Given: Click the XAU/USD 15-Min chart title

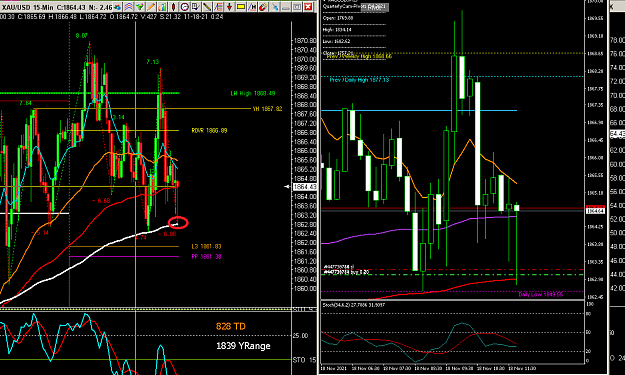Looking at the screenshot, I should [28, 8].
